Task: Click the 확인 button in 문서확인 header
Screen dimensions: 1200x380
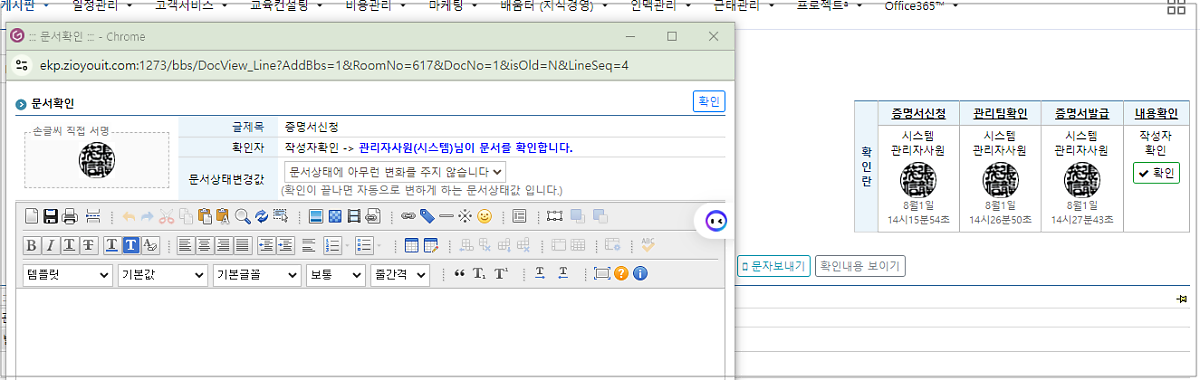Action: click(709, 102)
